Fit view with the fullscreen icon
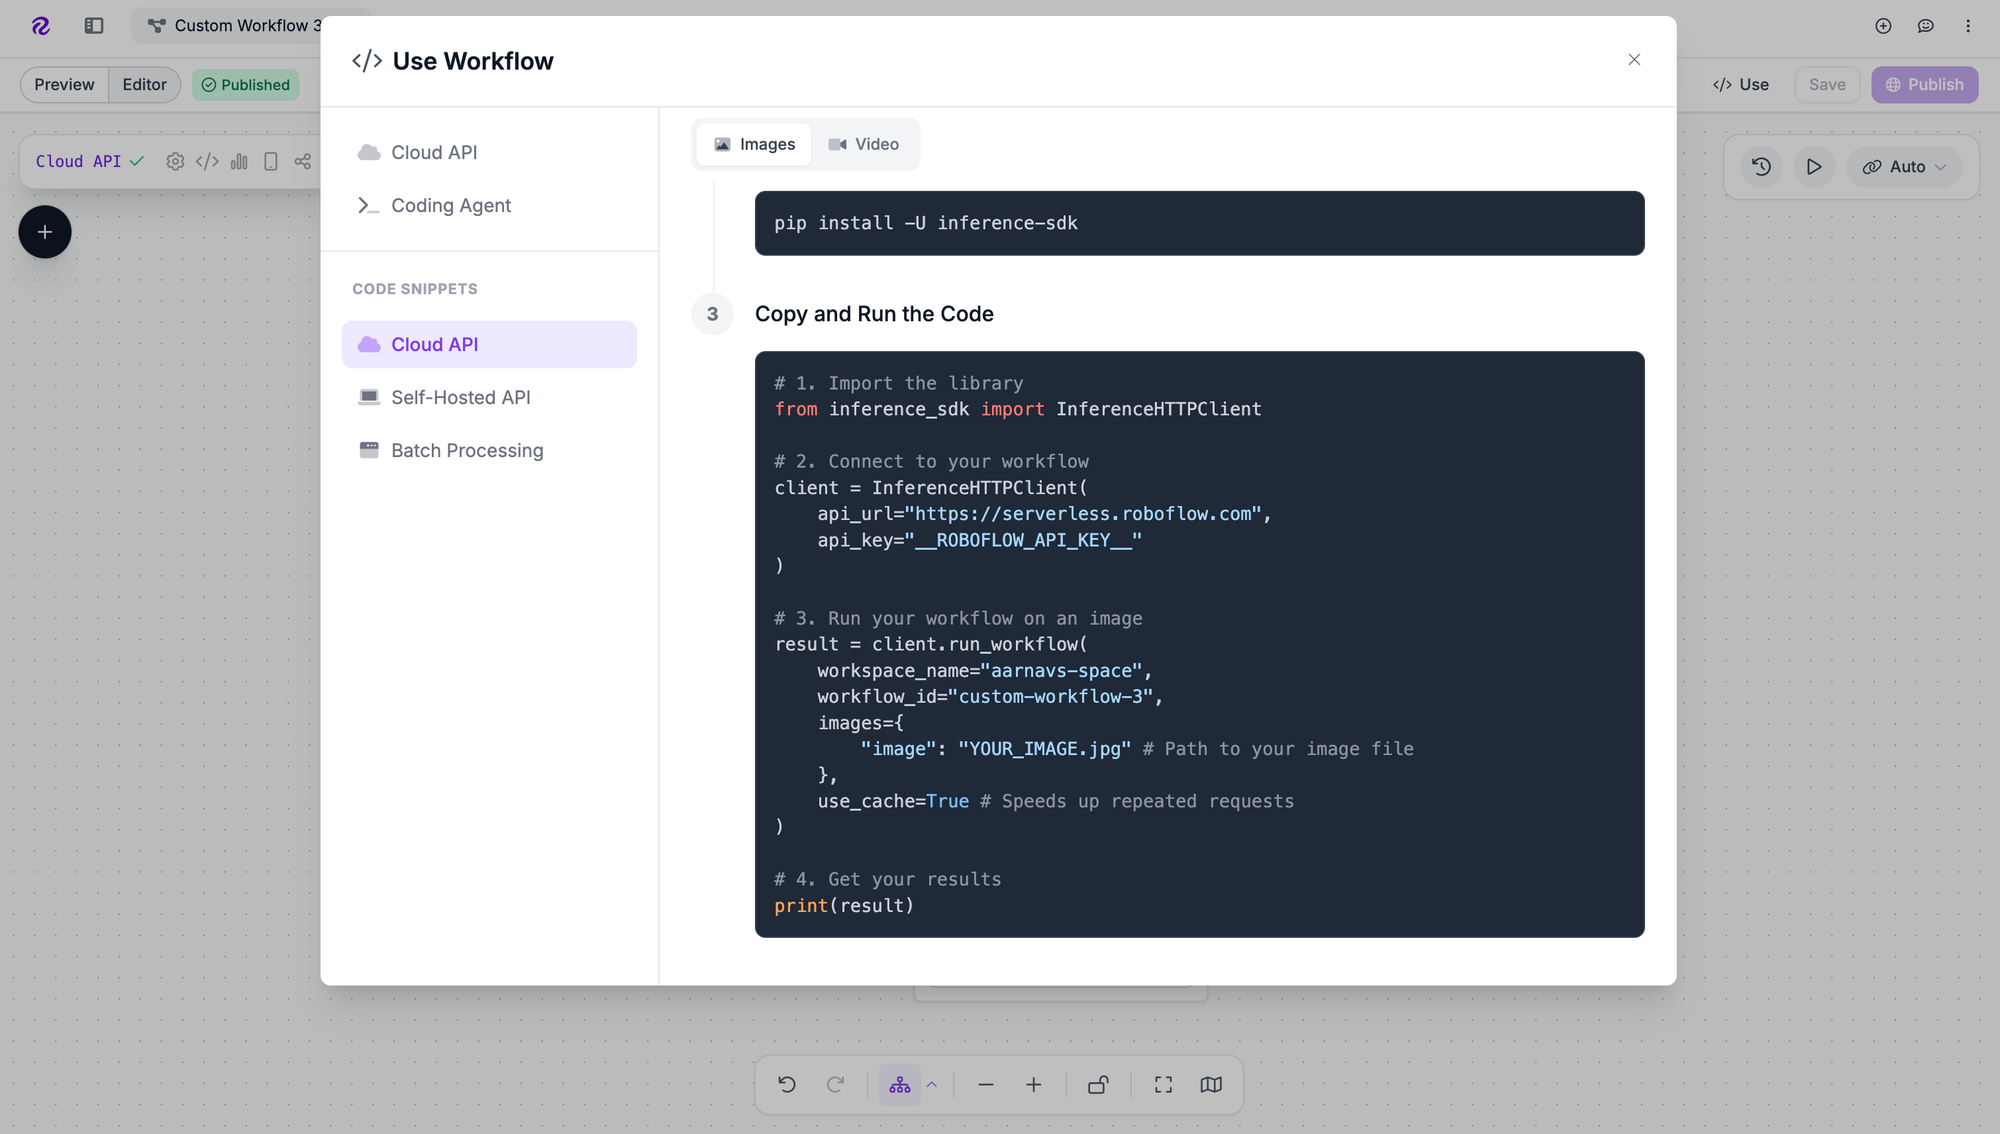Image resolution: width=2000 pixels, height=1134 pixels. coord(1163,1085)
